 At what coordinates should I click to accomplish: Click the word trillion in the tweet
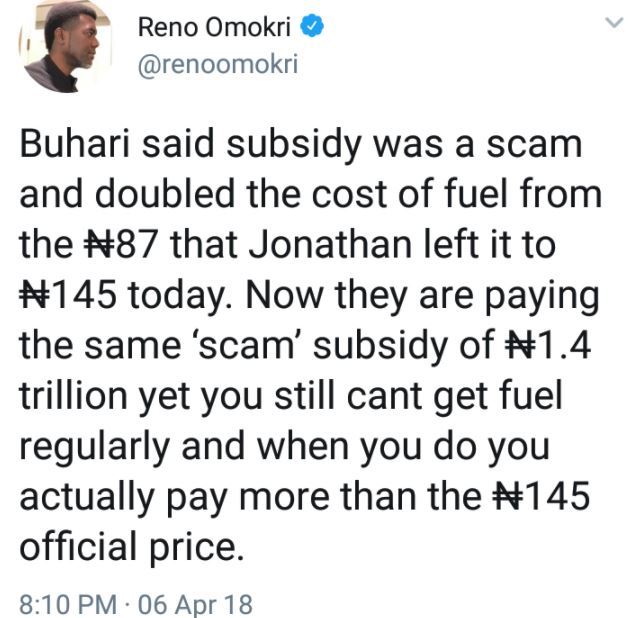[x=73, y=396]
